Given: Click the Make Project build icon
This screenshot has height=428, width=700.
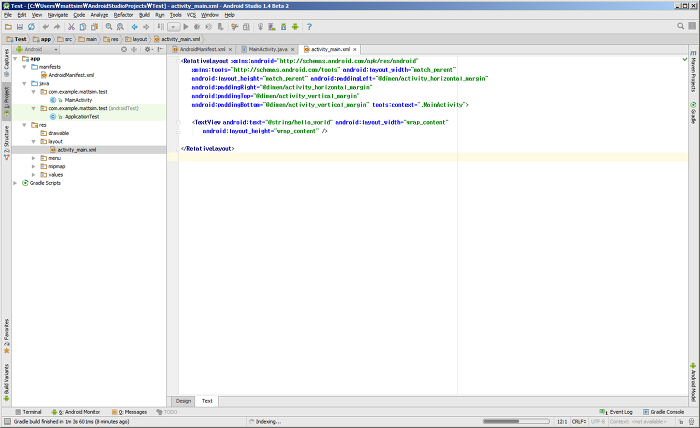Looking at the screenshot, I should coord(161,27).
